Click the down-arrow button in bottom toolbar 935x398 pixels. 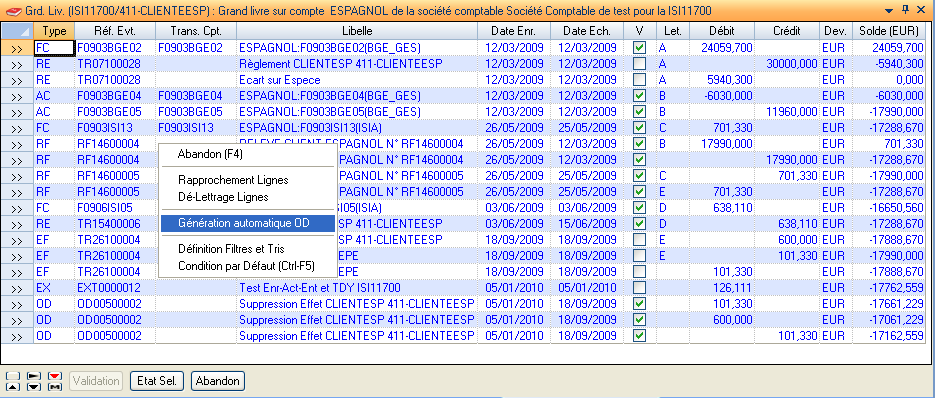[34, 387]
